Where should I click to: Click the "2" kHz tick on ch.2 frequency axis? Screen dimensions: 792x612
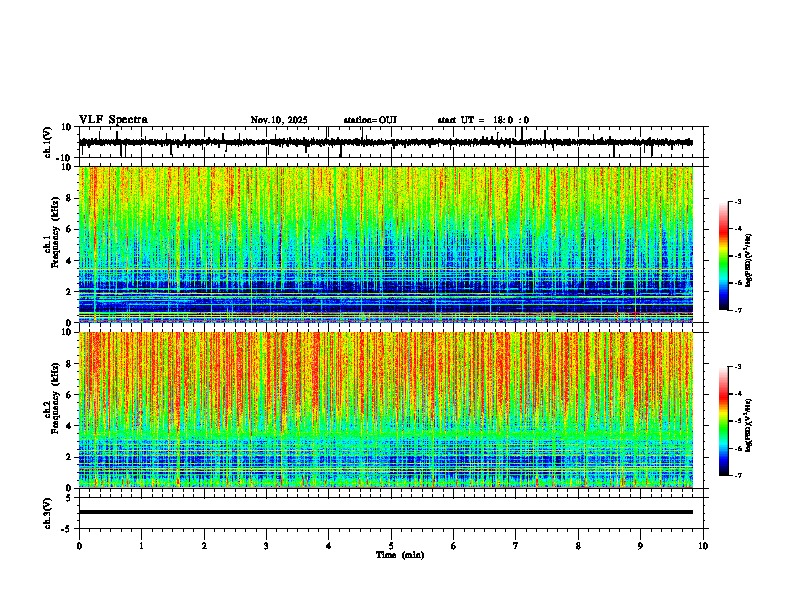[x=69, y=457]
